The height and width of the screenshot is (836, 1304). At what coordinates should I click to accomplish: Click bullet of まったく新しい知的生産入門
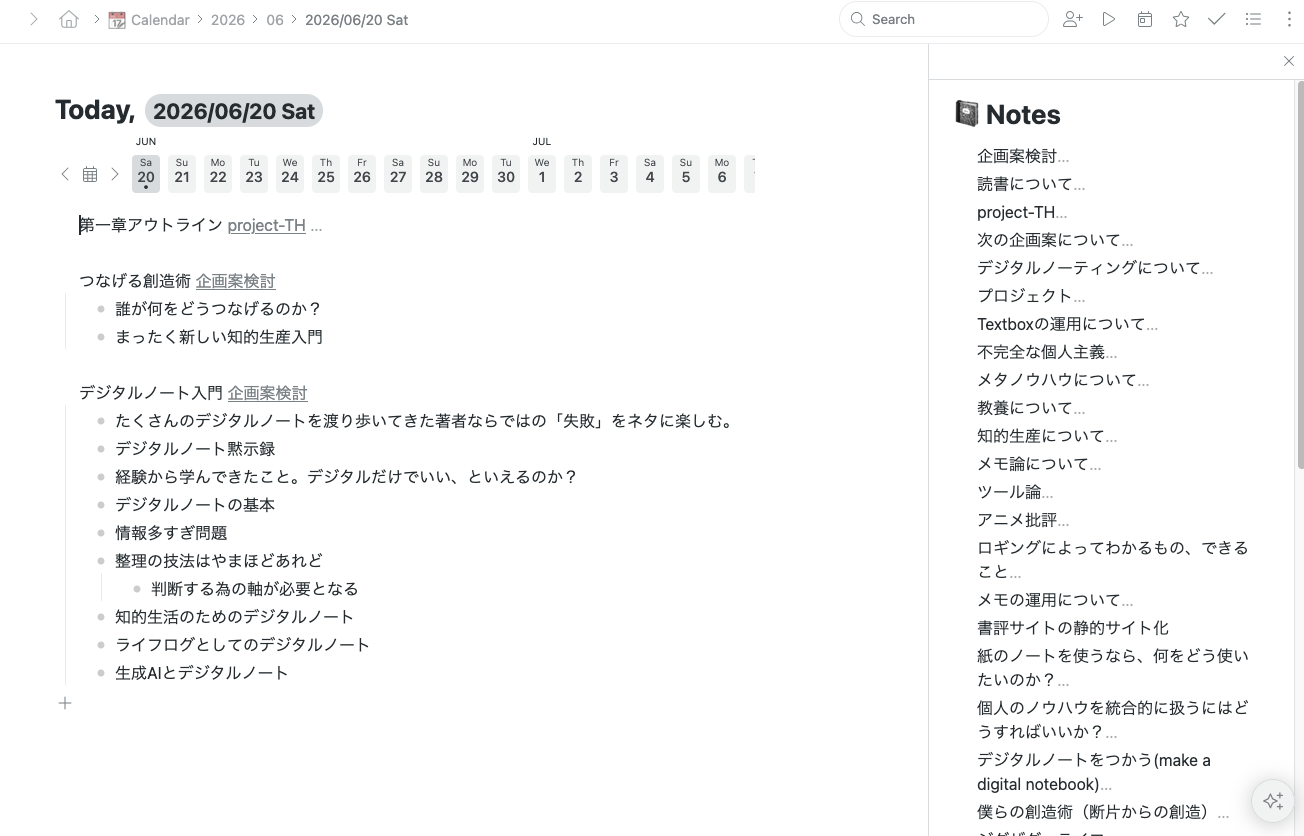pos(101,337)
